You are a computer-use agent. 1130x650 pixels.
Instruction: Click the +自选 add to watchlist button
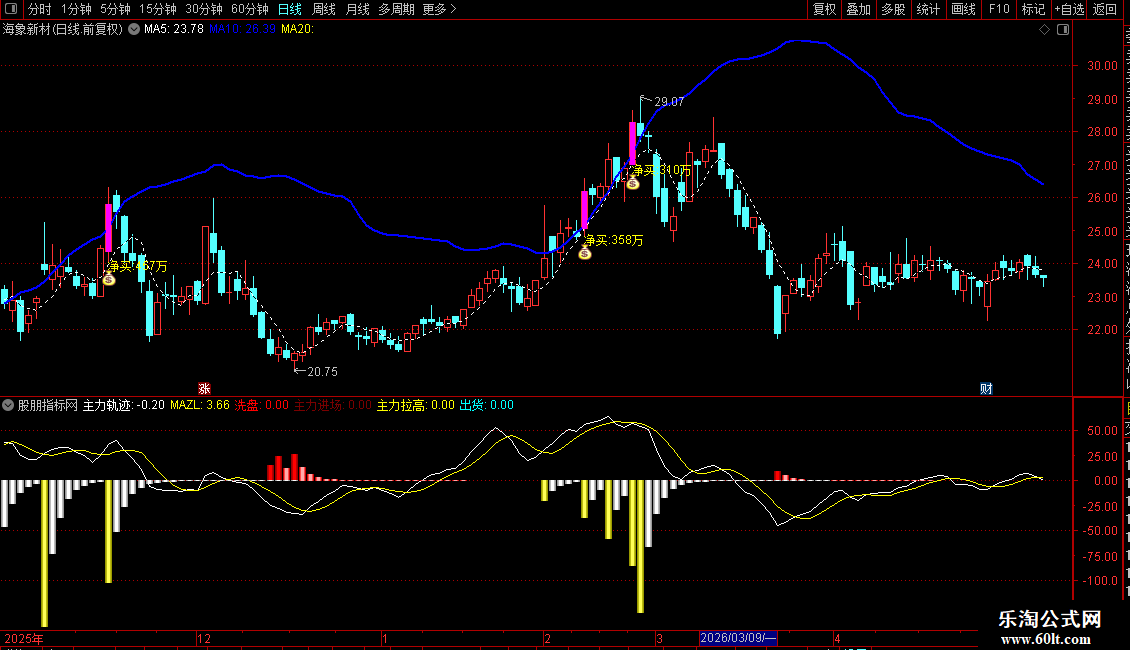(1069, 9)
